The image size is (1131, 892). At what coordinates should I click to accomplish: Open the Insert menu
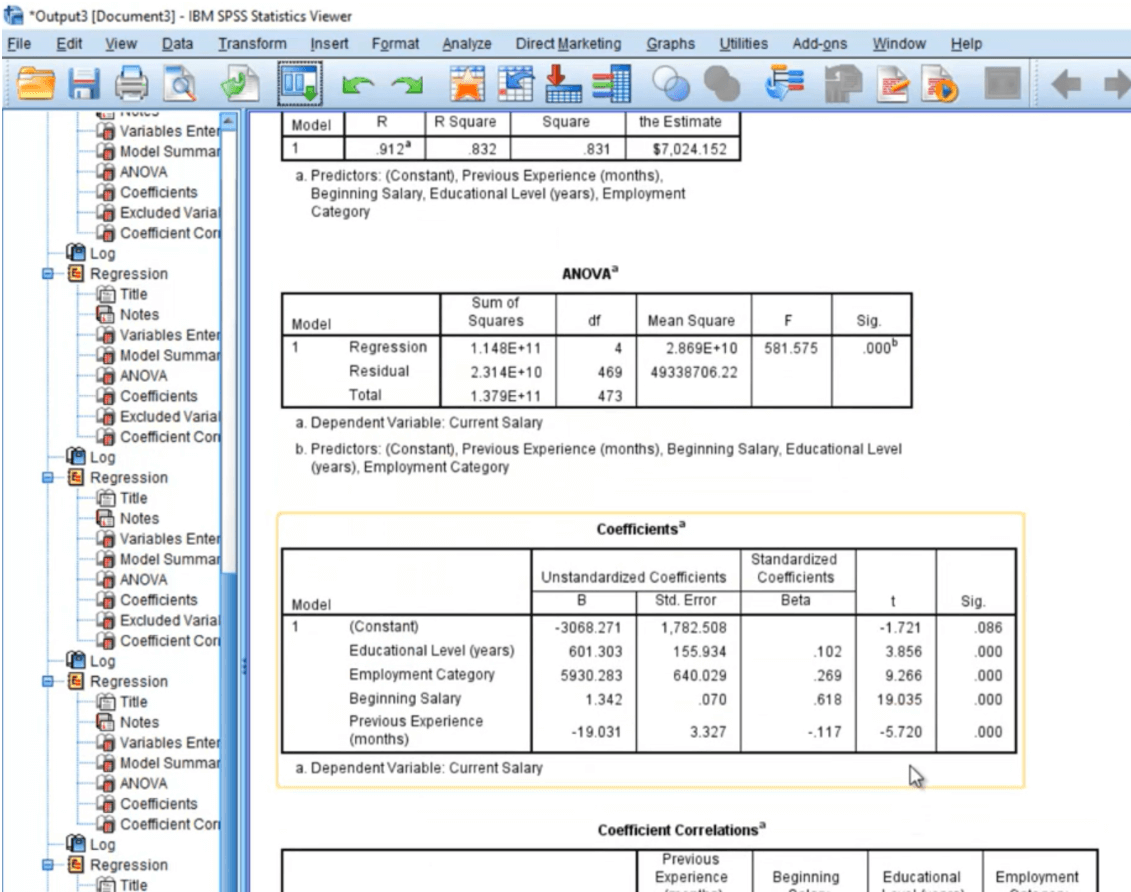[x=329, y=44]
